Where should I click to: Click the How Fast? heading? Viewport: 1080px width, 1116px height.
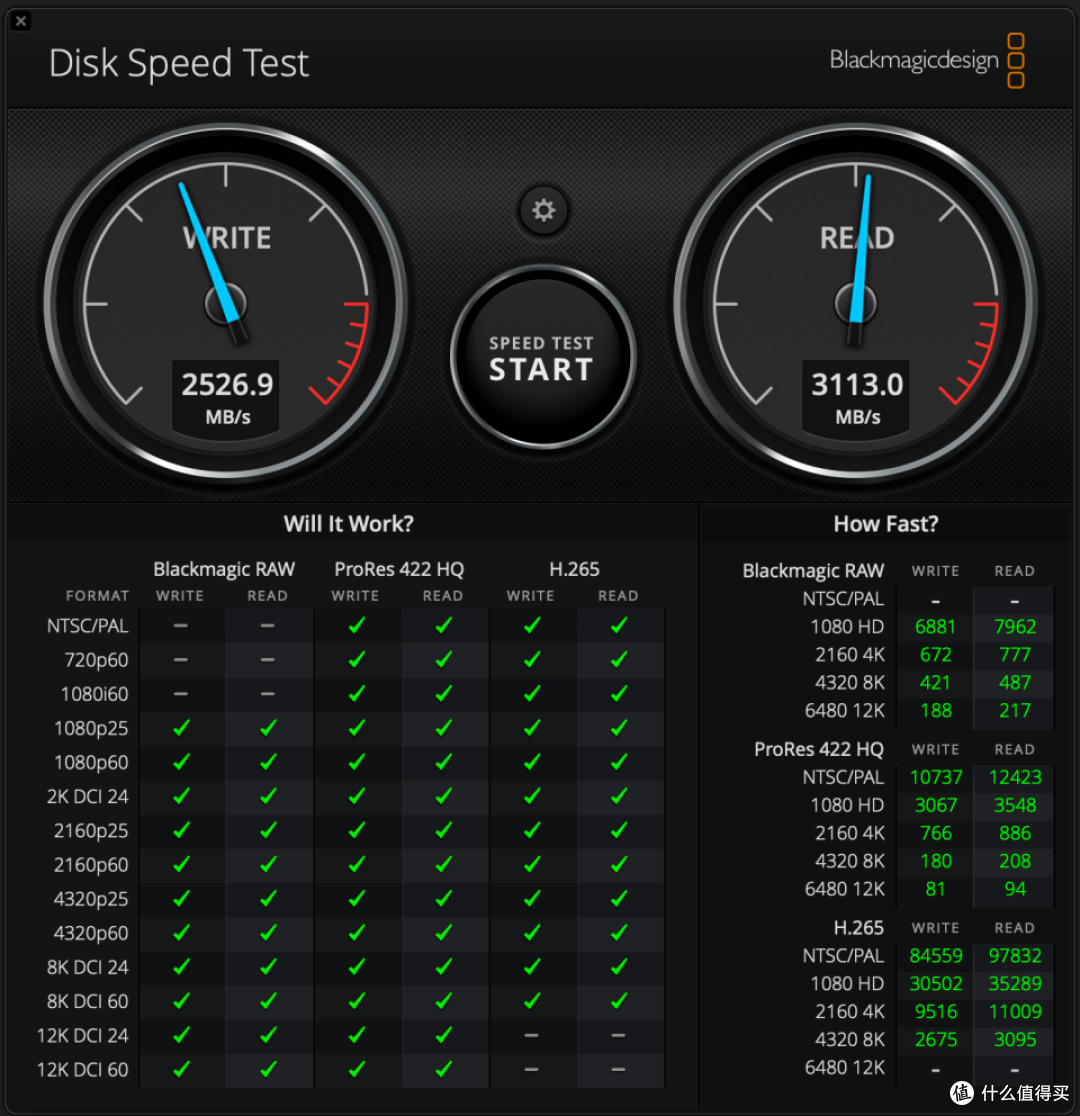(x=886, y=524)
